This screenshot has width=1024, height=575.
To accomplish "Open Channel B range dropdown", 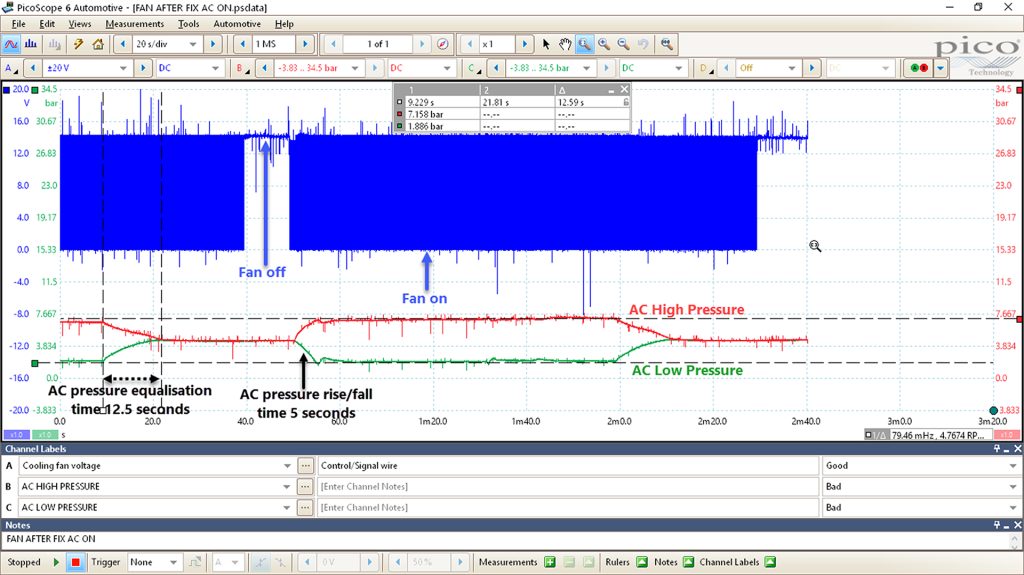I will 355,68.
